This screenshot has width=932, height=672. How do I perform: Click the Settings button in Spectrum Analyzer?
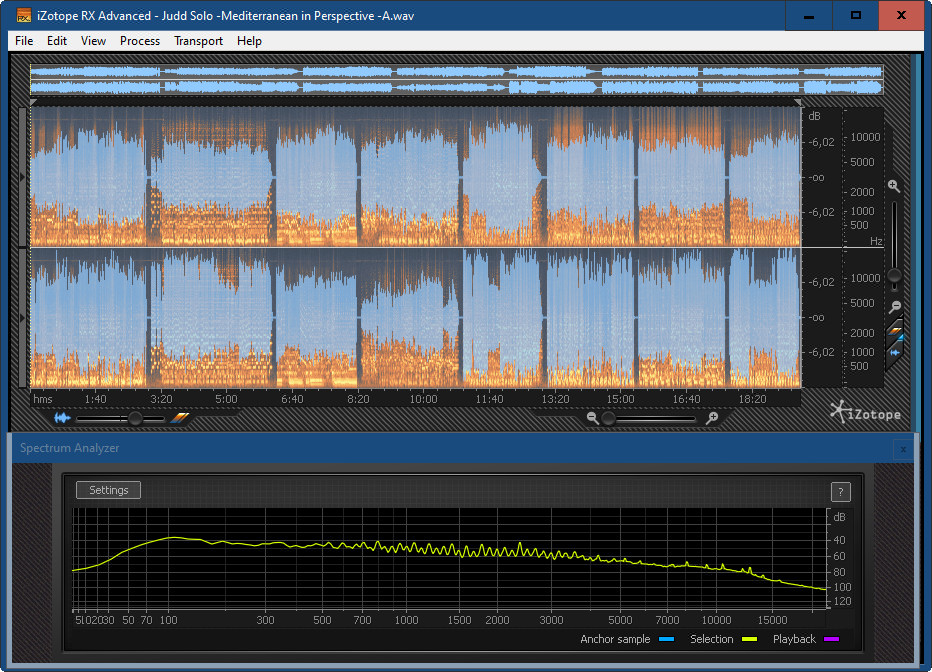tap(109, 490)
